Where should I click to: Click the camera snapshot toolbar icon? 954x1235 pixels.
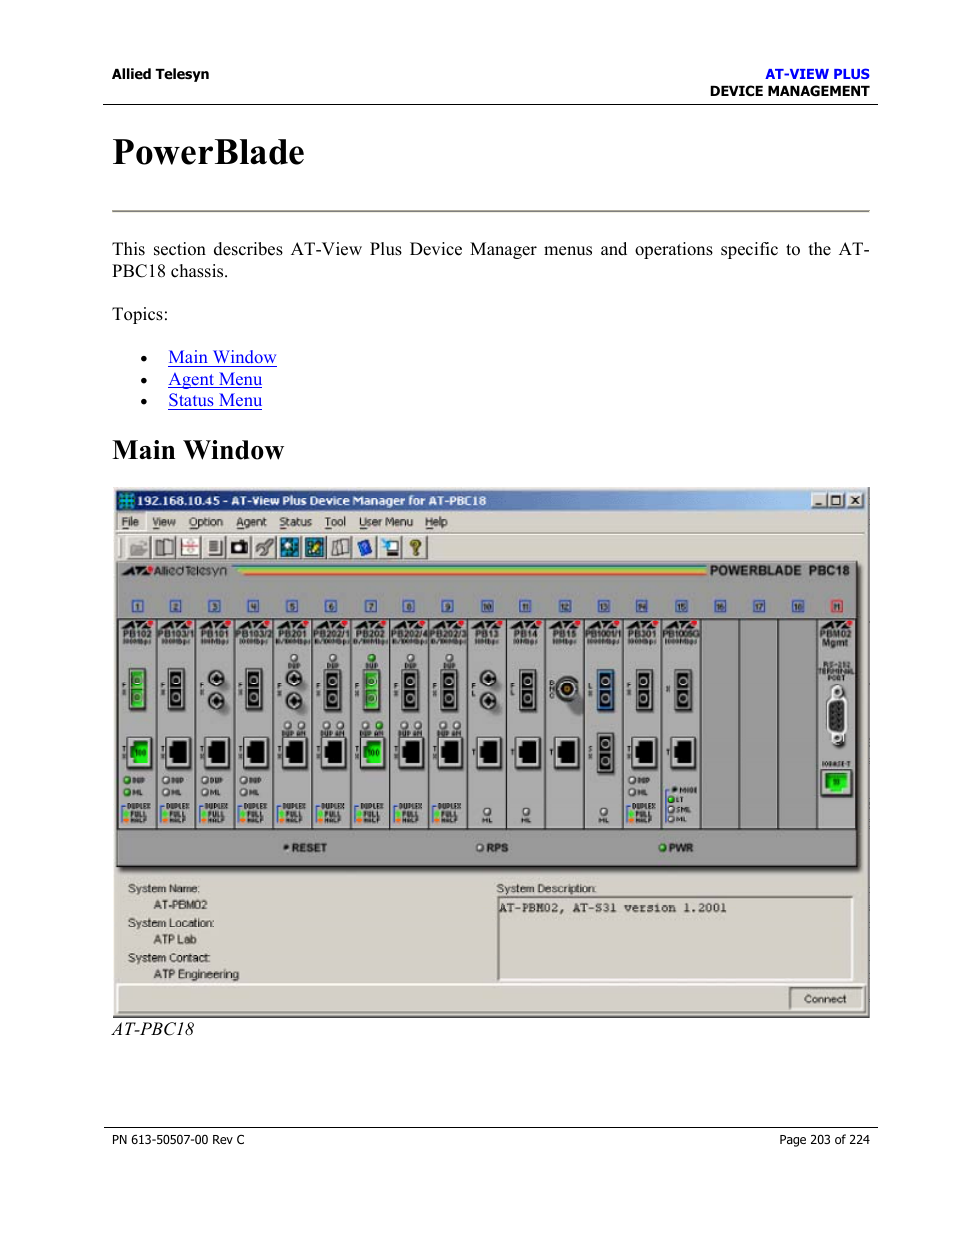point(239,548)
